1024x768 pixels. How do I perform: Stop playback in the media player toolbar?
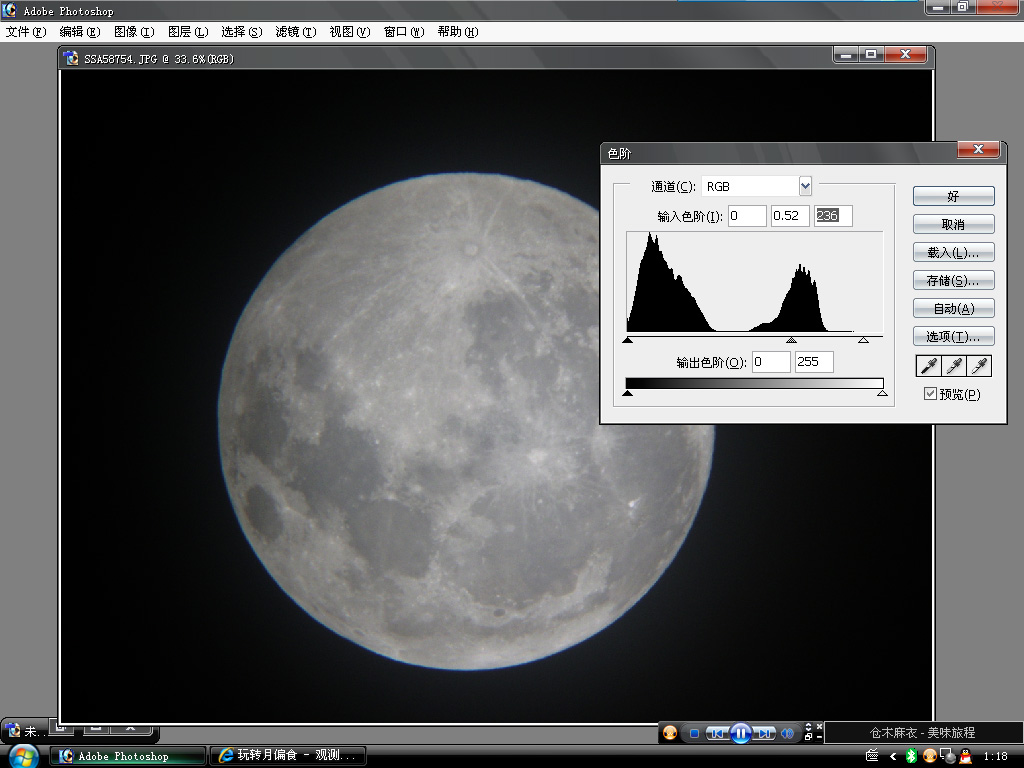(x=694, y=733)
